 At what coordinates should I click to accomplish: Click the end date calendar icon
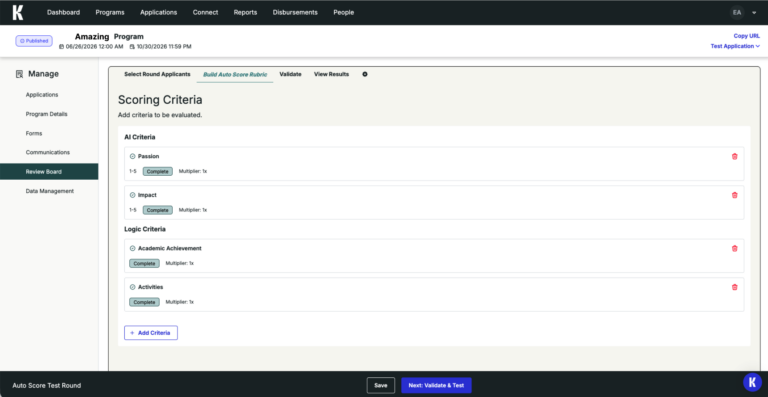[x=132, y=47]
